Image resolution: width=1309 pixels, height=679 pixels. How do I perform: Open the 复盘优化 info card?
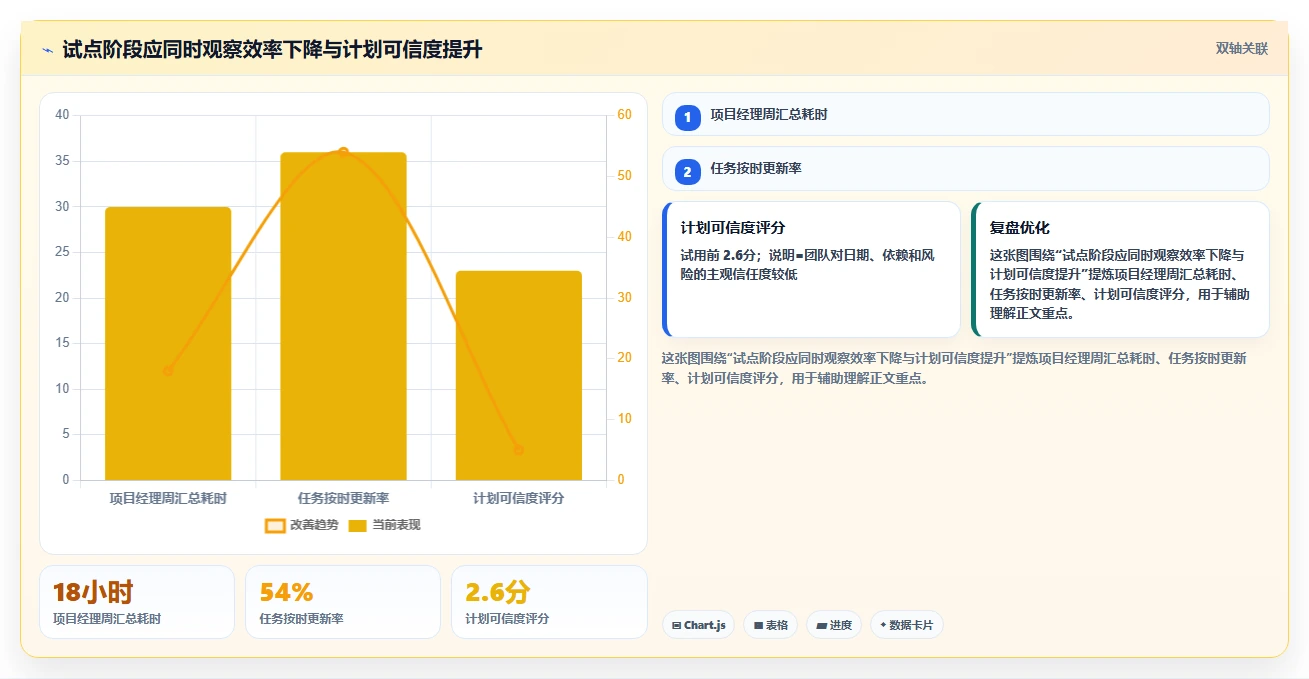coord(1120,270)
